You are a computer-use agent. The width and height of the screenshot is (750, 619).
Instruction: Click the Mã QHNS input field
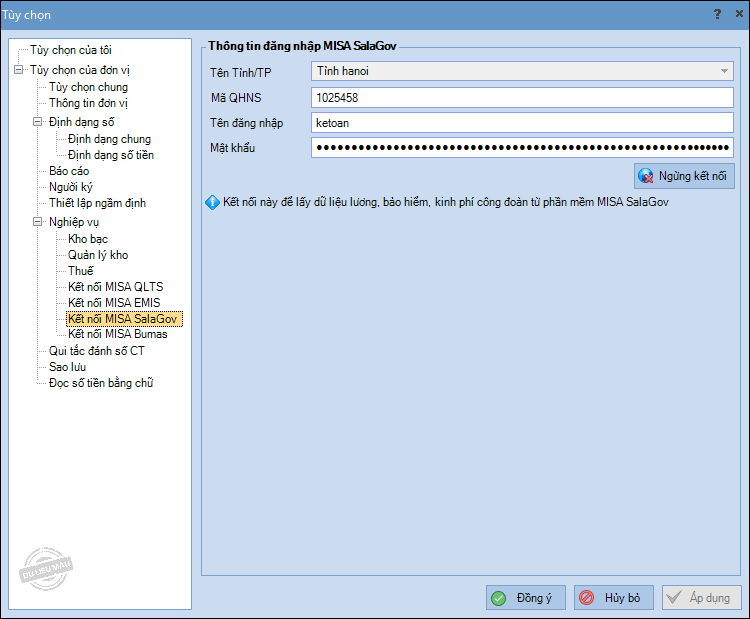point(522,98)
